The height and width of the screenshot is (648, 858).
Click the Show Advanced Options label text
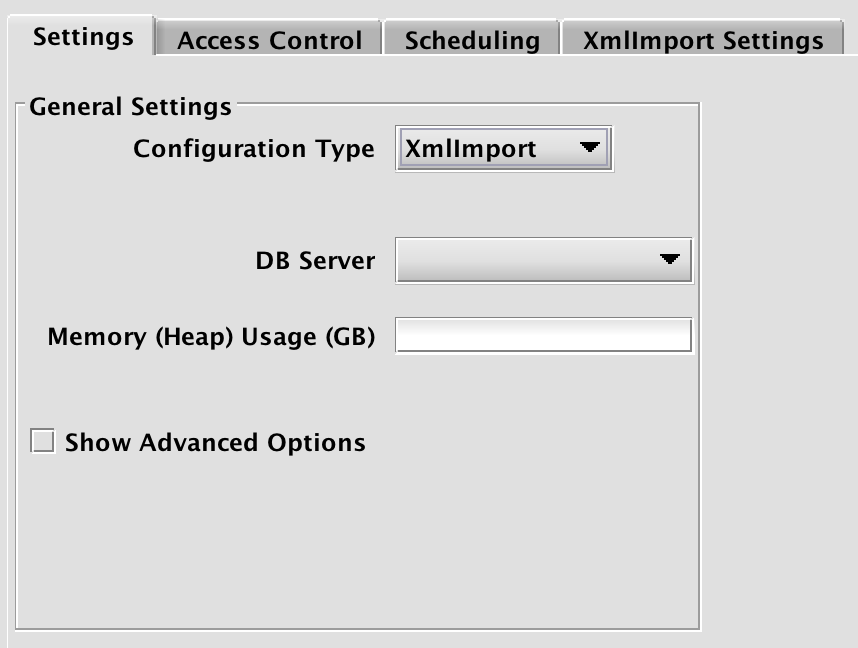(x=215, y=442)
